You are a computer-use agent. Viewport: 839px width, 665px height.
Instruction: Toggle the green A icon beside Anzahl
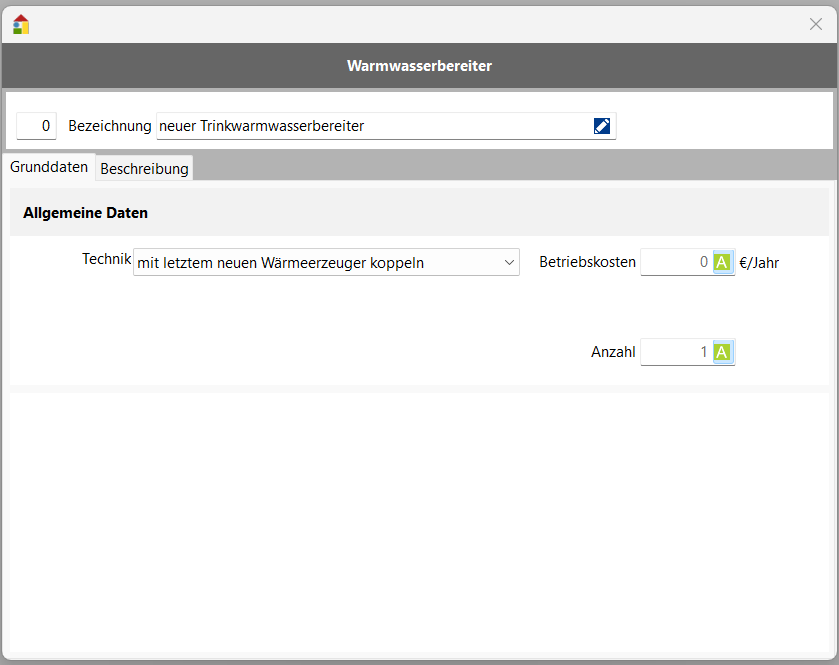[x=722, y=352]
